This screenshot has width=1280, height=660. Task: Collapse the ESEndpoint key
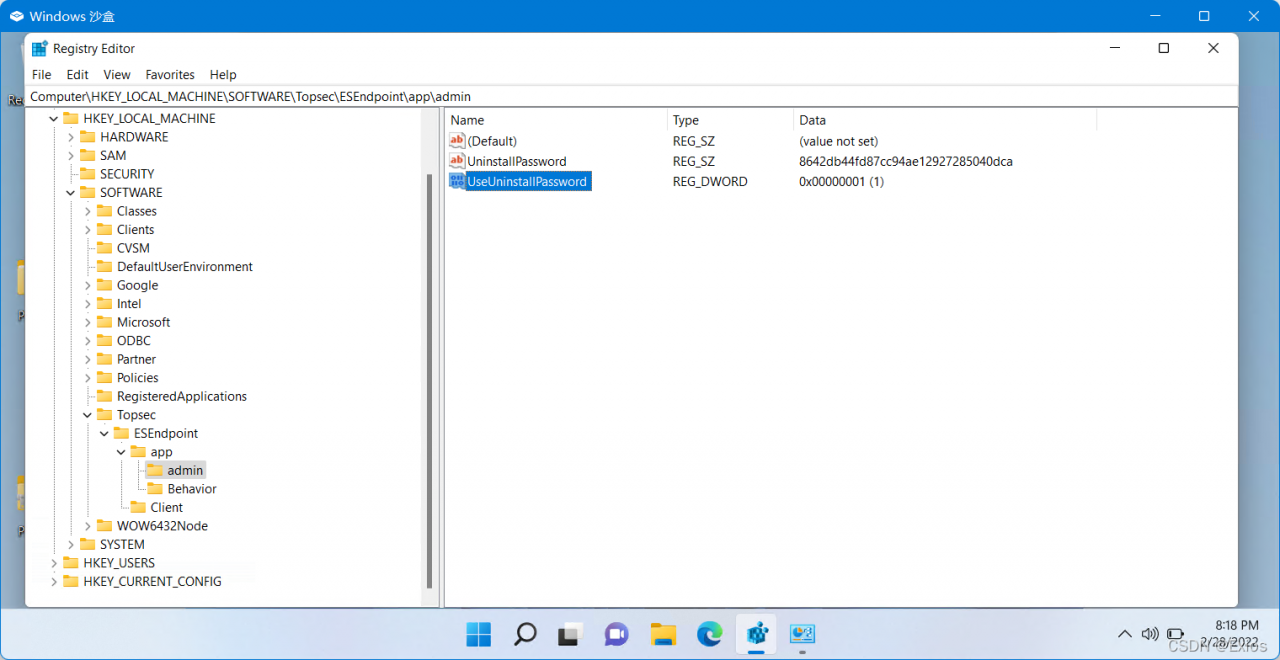(104, 433)
